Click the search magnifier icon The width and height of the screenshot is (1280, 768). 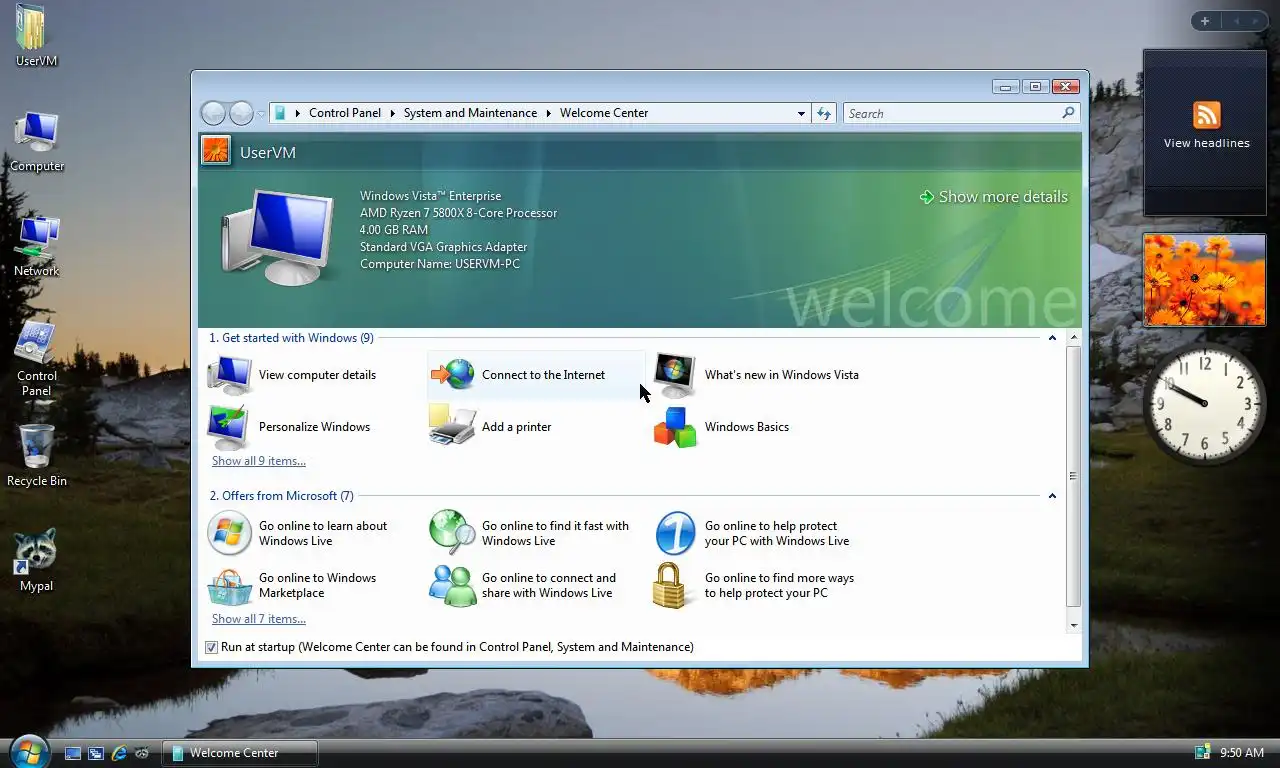[x=1068, y=113]
